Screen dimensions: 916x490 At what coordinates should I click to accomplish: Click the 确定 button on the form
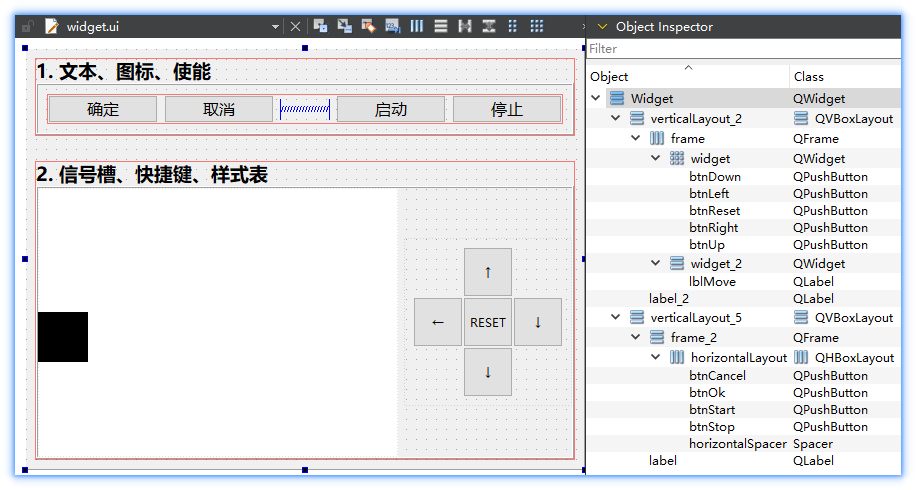click(x=102, y=109)
